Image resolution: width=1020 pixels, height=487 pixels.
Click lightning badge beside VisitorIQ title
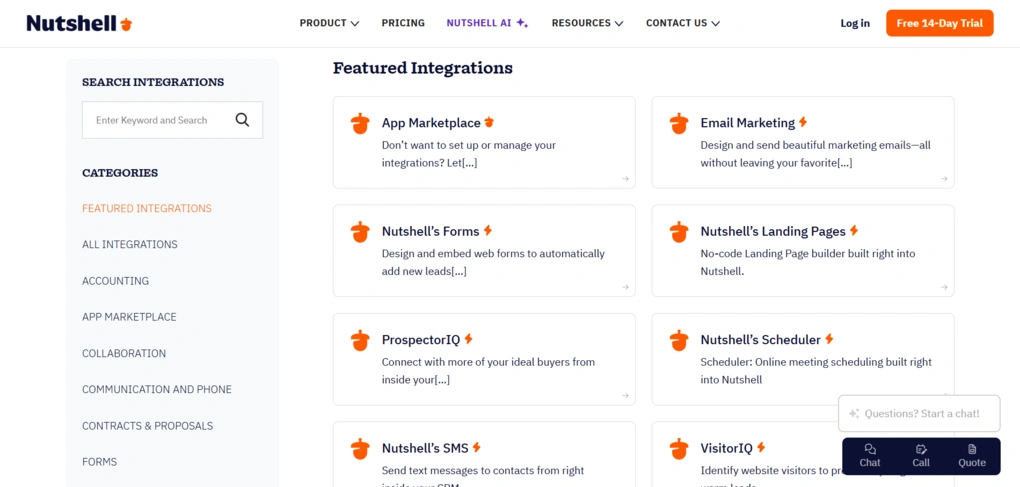coord(761,447)
